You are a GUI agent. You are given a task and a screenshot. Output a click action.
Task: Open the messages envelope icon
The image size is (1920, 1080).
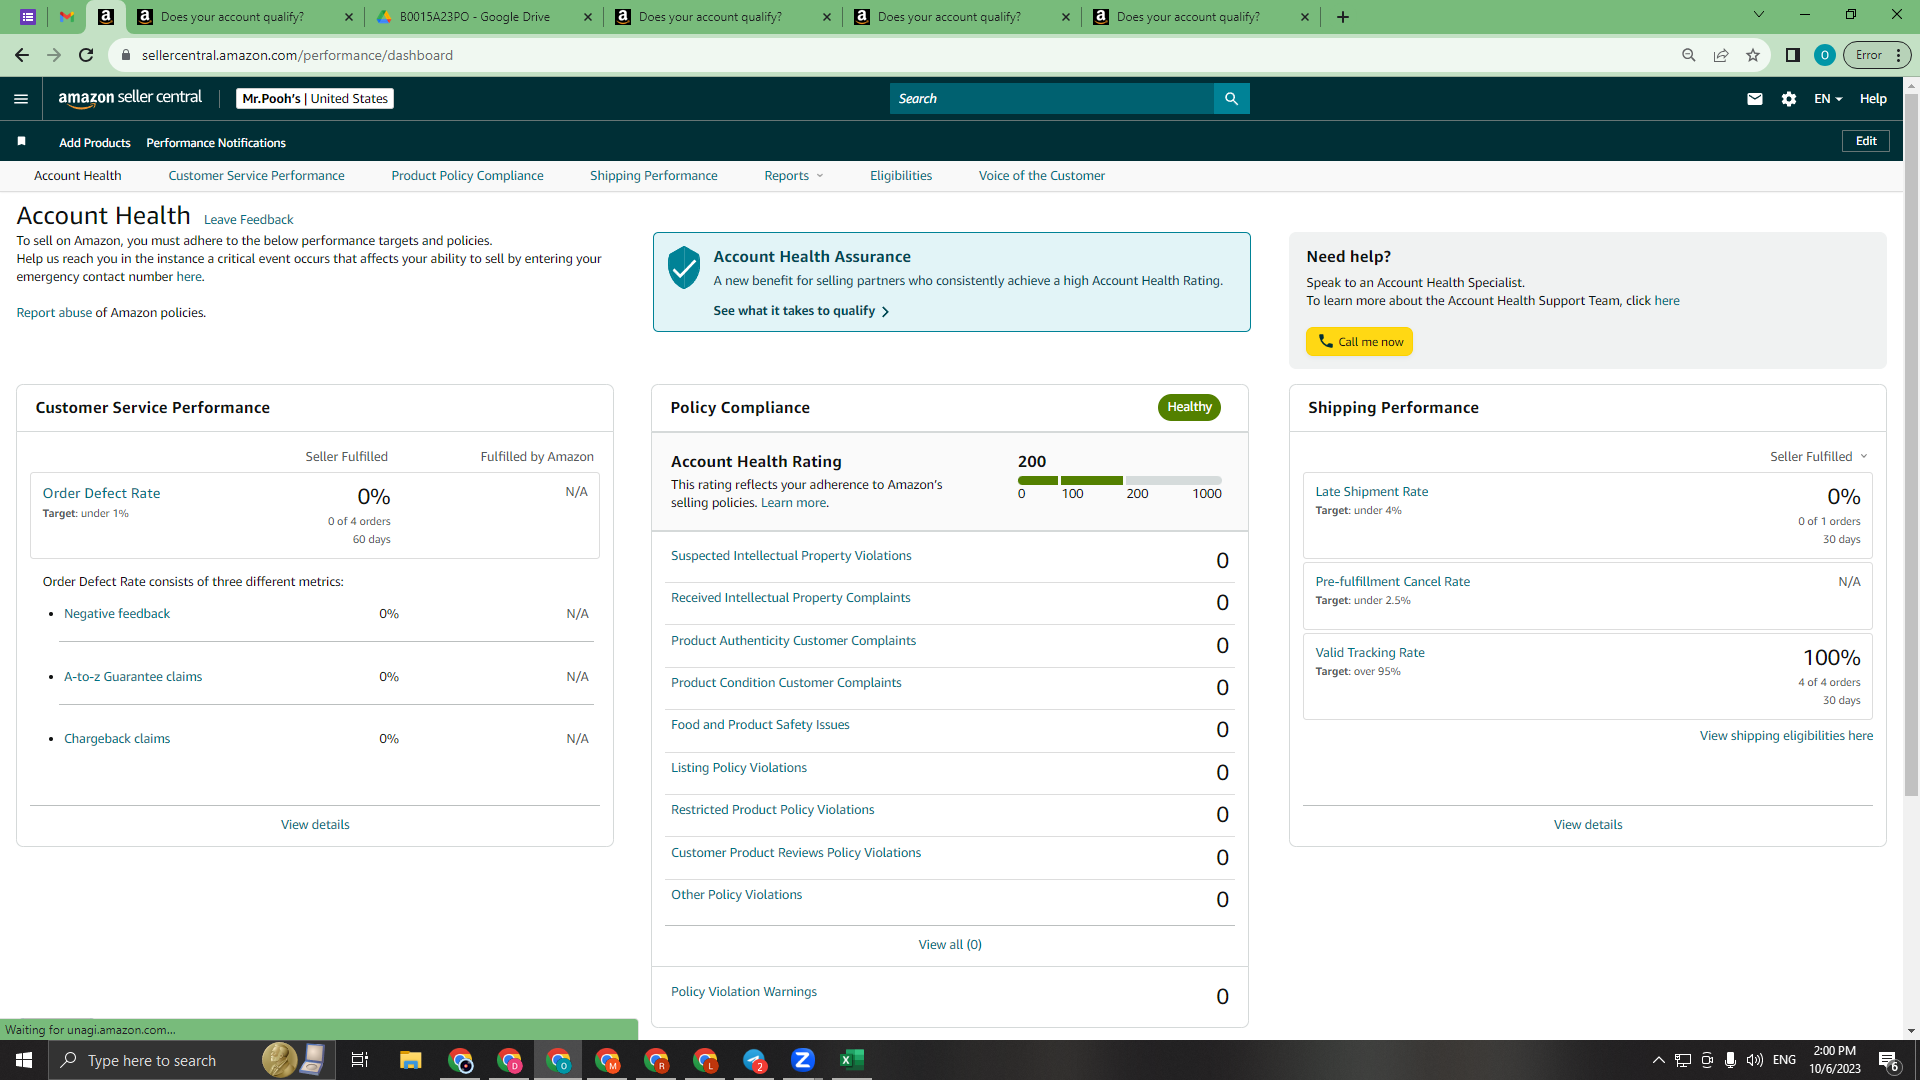click(1754, 99)
